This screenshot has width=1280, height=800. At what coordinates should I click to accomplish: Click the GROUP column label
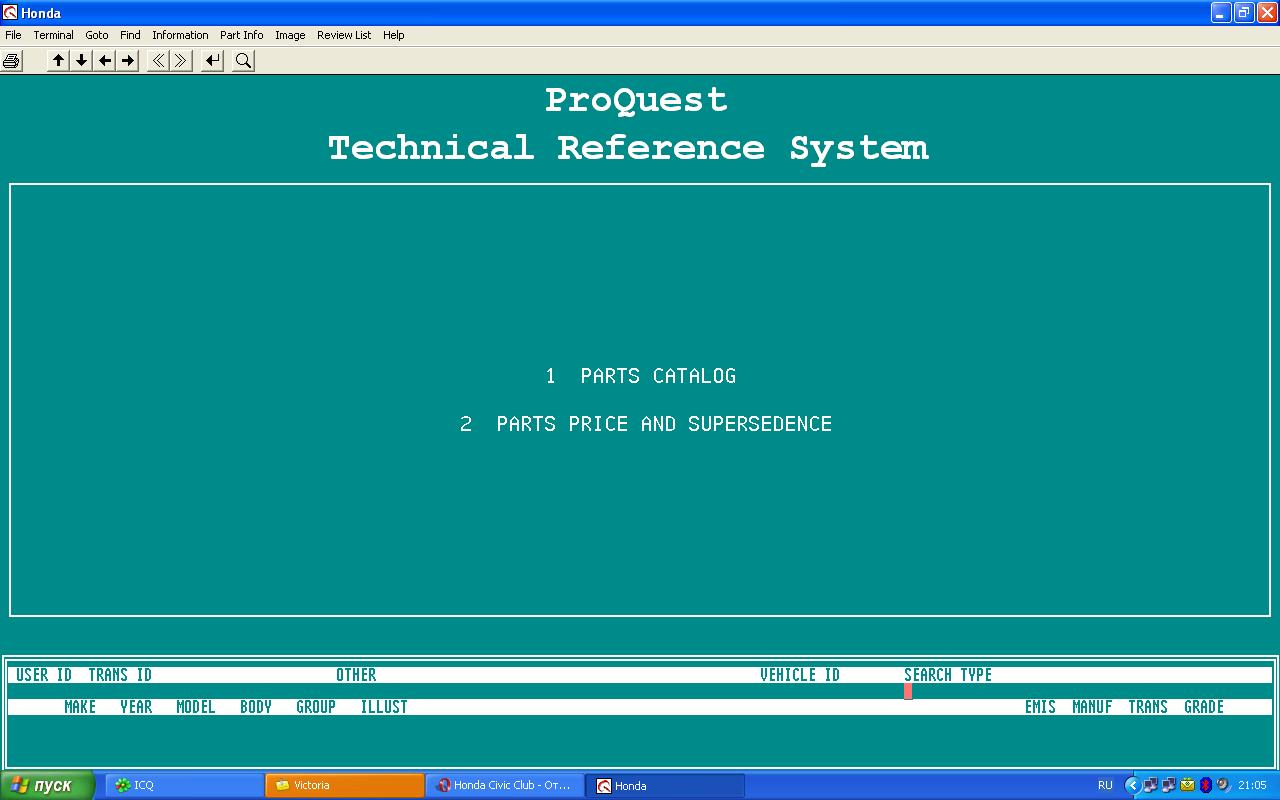pos(316,707)
